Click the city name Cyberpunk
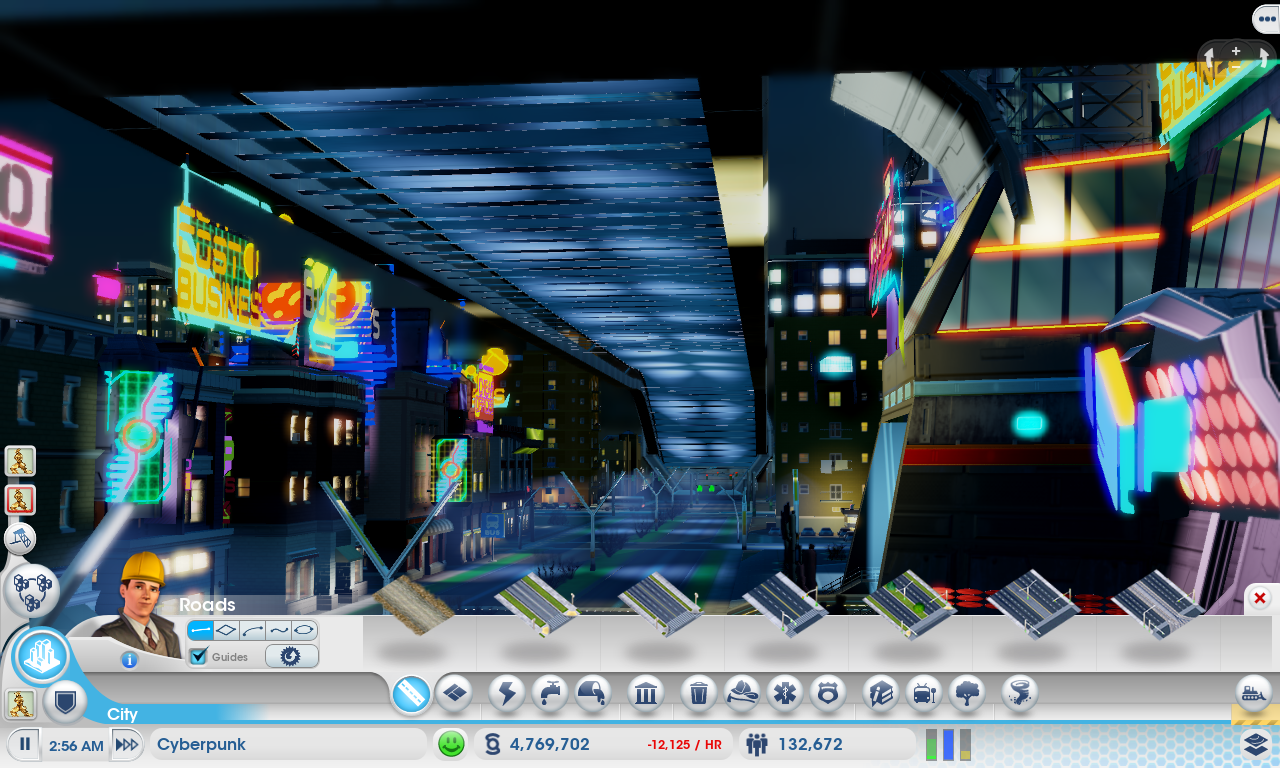The width and height of the screenshot is (1280, 768). point(201,745)
